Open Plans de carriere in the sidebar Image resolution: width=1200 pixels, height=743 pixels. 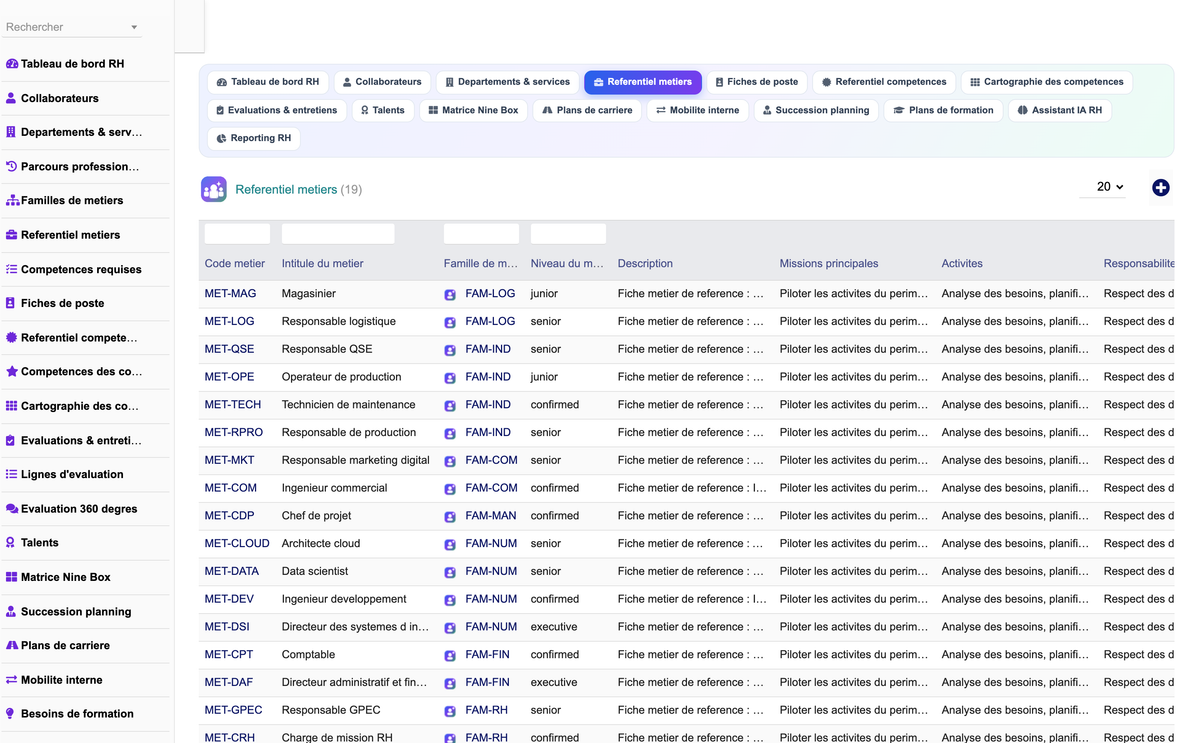(x=65, y=645)
